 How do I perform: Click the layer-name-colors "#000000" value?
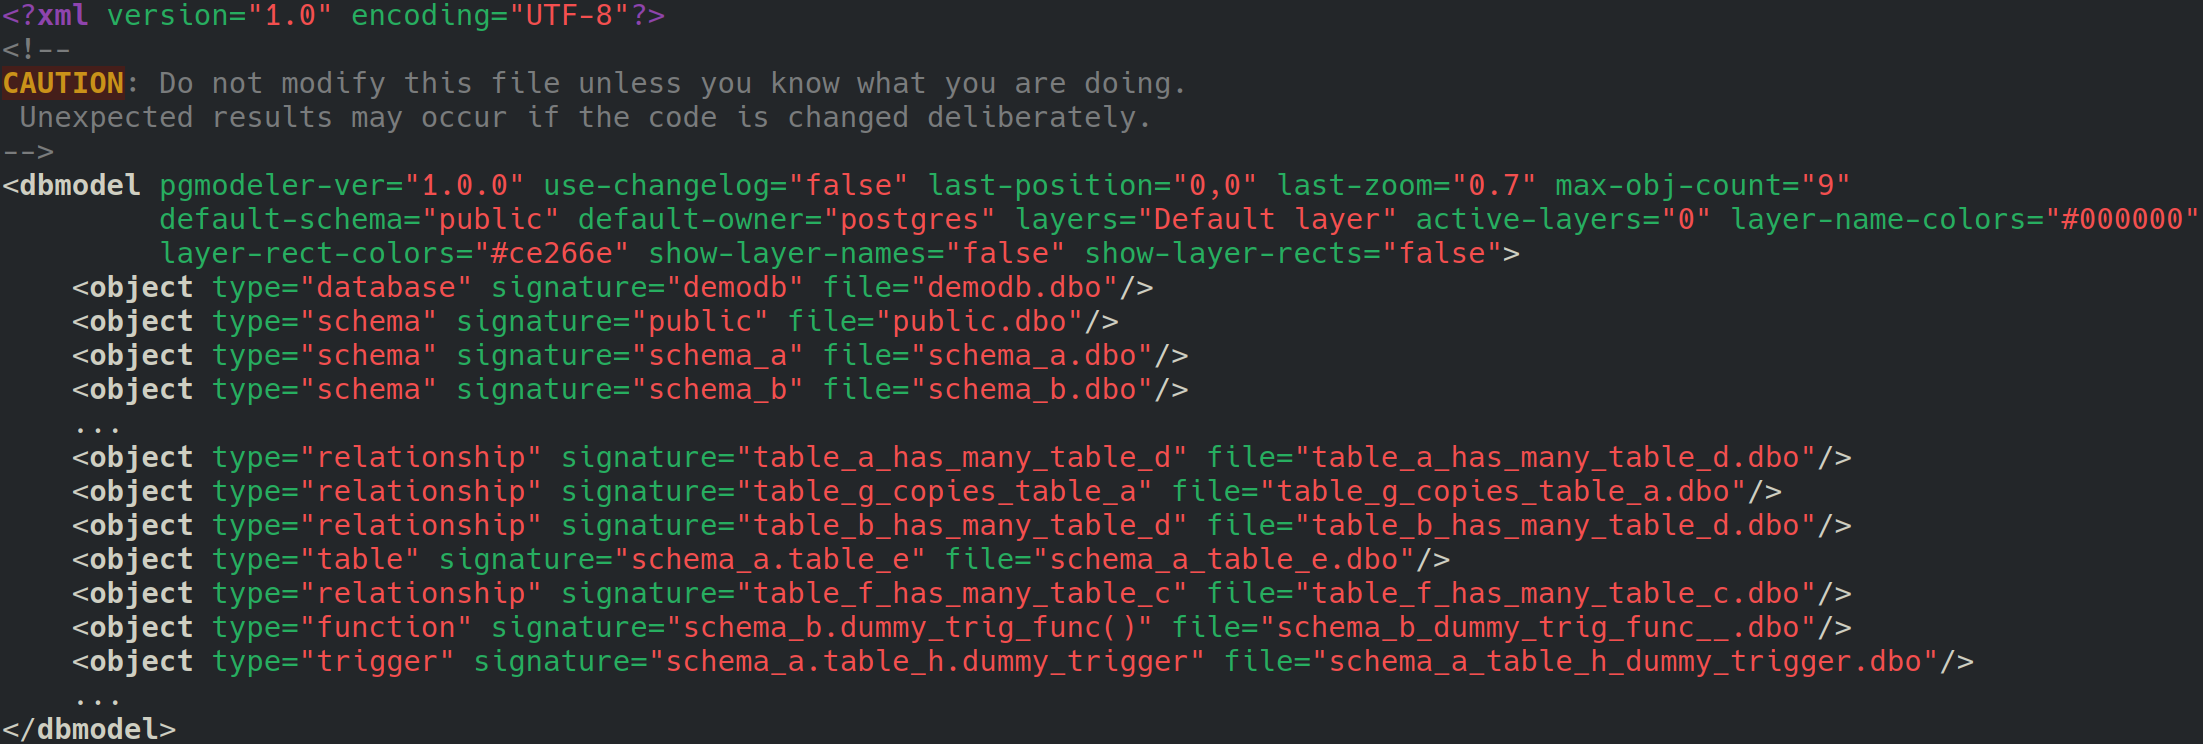pyautogui.click(x=2123, y=219)
